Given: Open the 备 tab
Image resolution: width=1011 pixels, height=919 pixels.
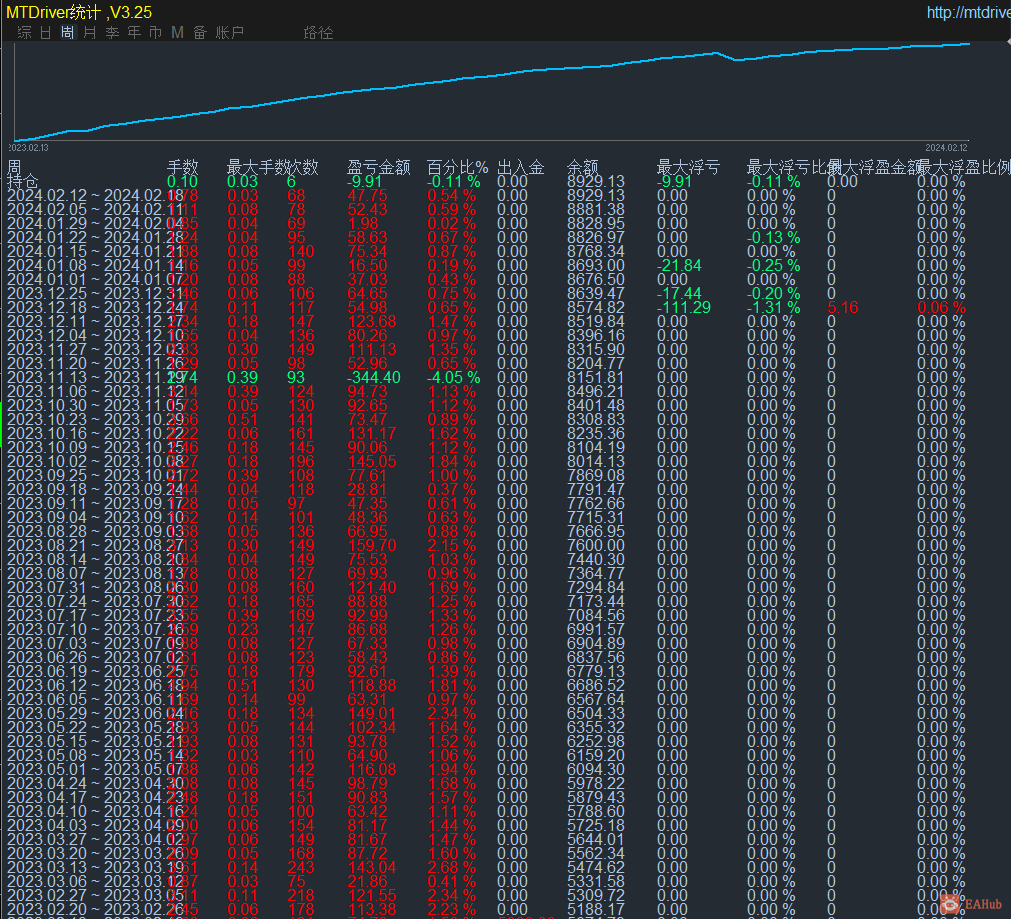Looking at the screenshot, I should [x=200, y=32].
